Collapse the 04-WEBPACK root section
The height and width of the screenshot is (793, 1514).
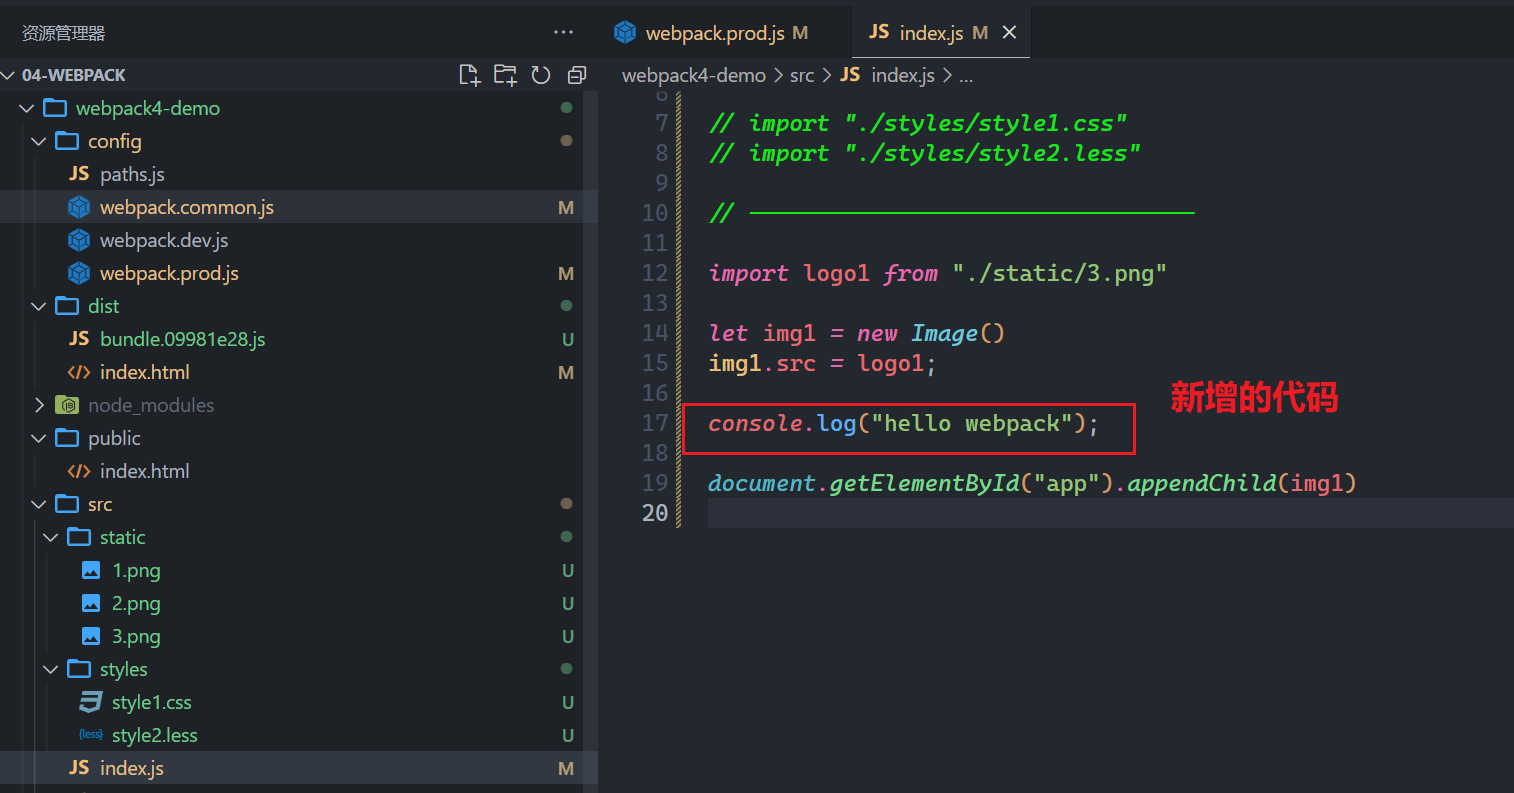pos(9,75)
